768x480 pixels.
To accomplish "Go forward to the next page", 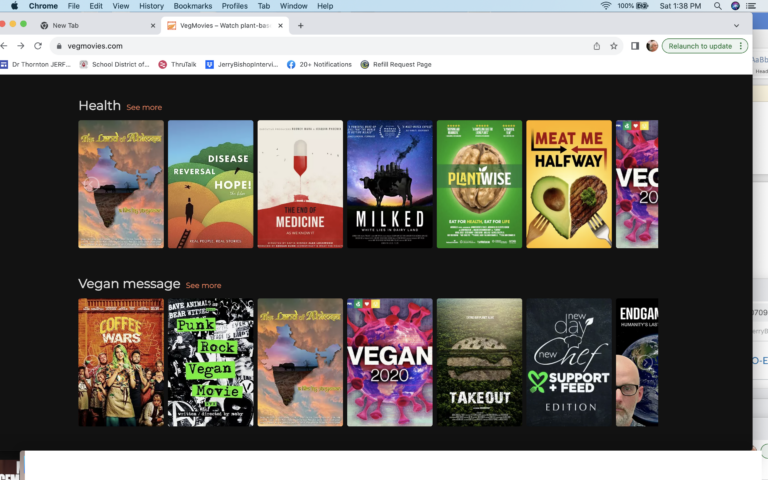I will coord(21,46).
